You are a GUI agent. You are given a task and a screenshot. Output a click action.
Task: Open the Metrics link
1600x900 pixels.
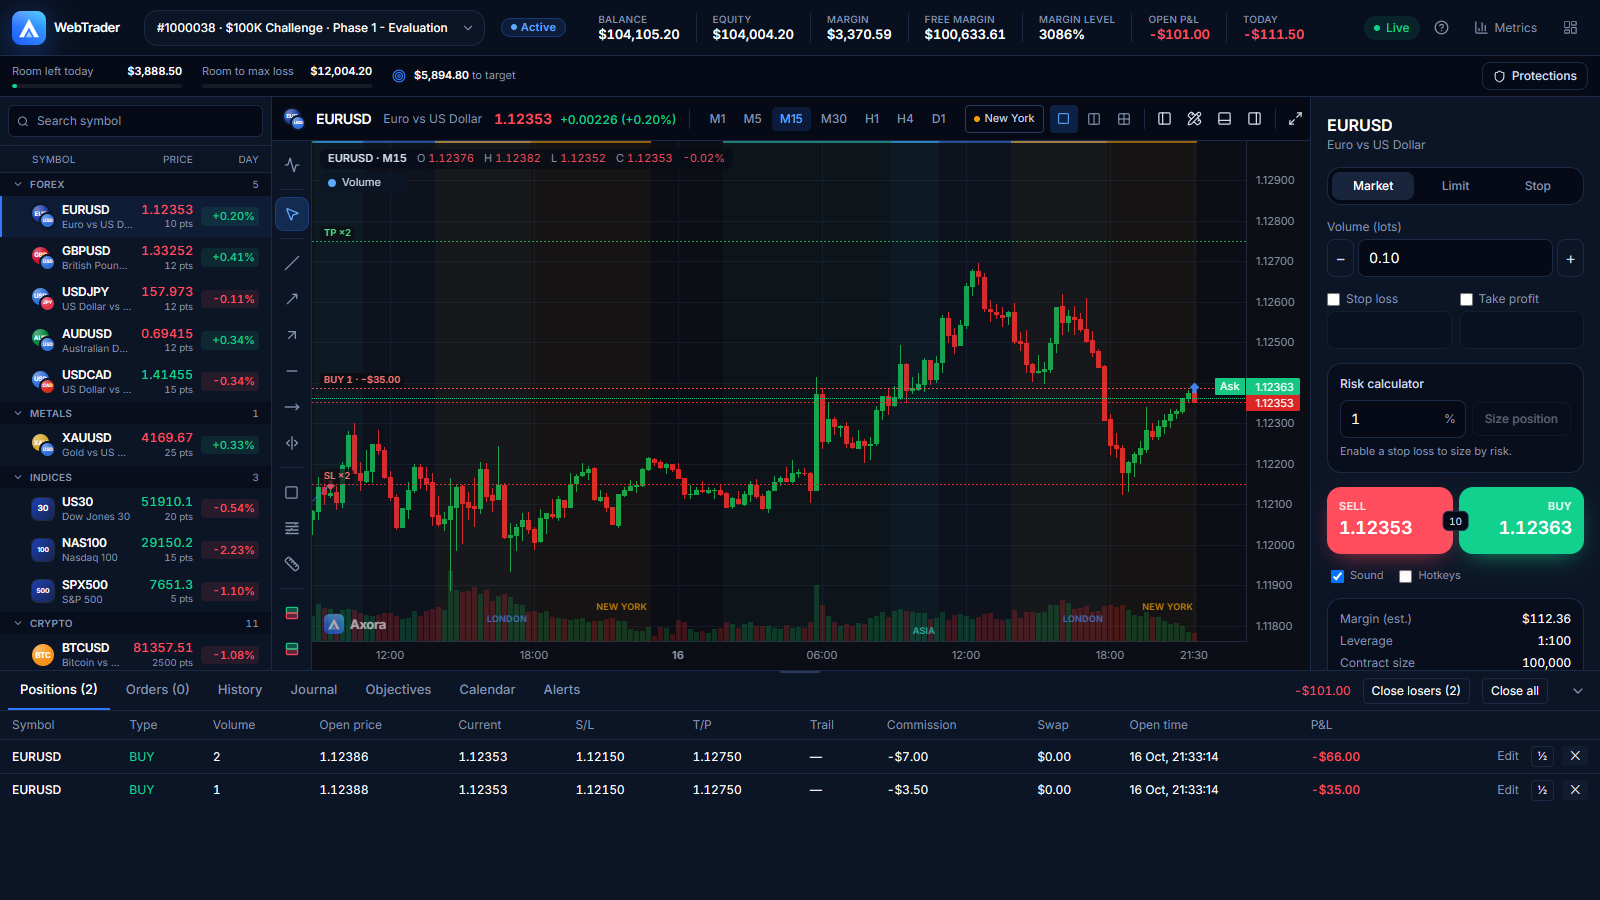[1505, 28]
